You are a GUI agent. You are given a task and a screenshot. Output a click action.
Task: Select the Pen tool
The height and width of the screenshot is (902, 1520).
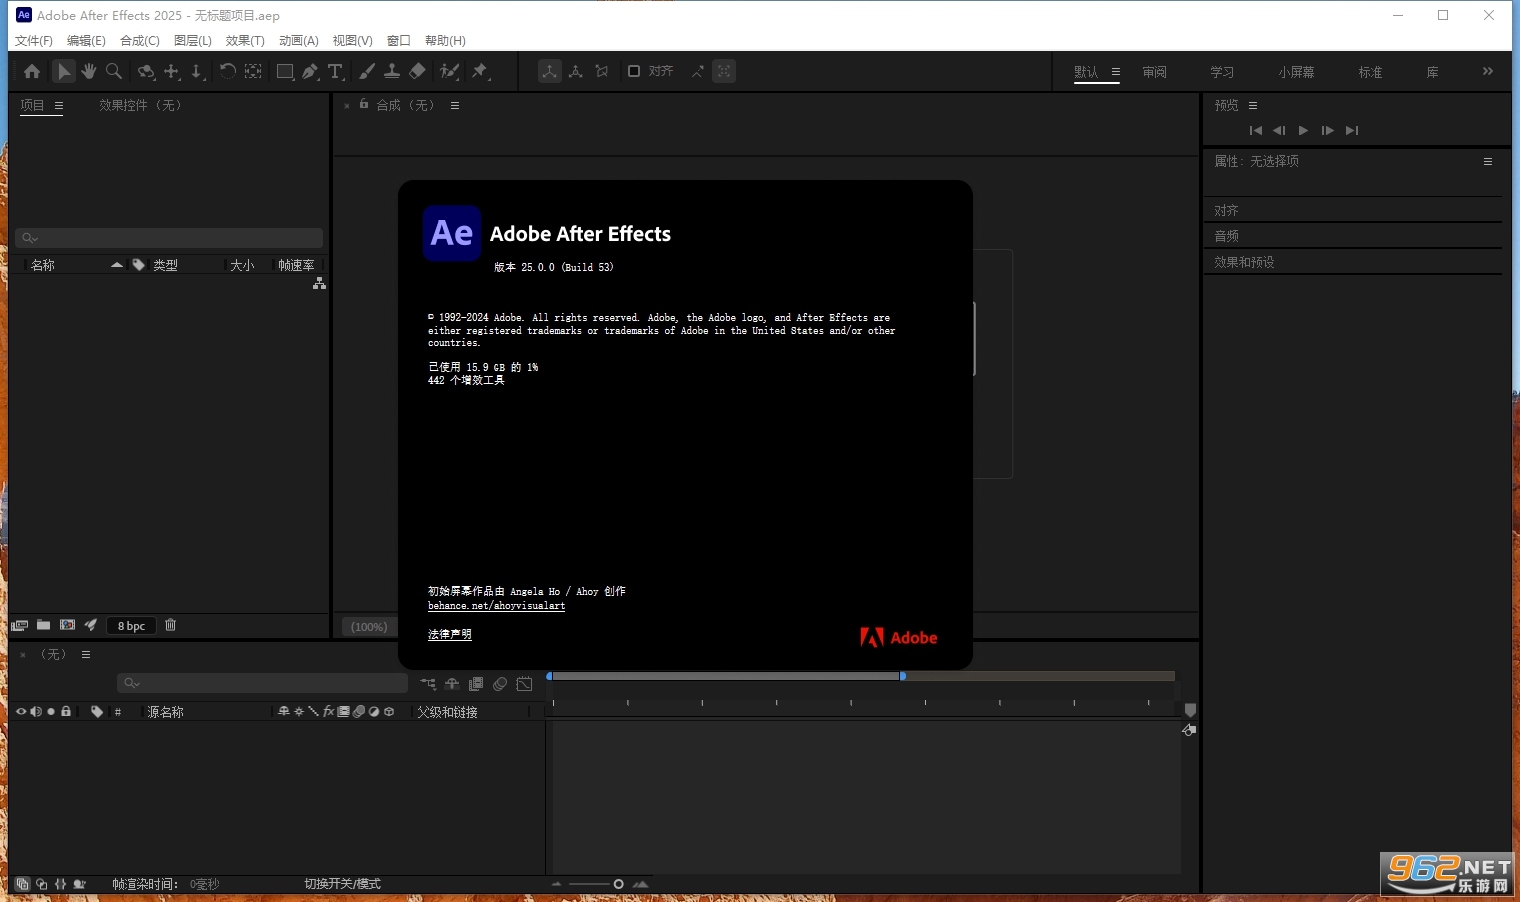point(310,71)
